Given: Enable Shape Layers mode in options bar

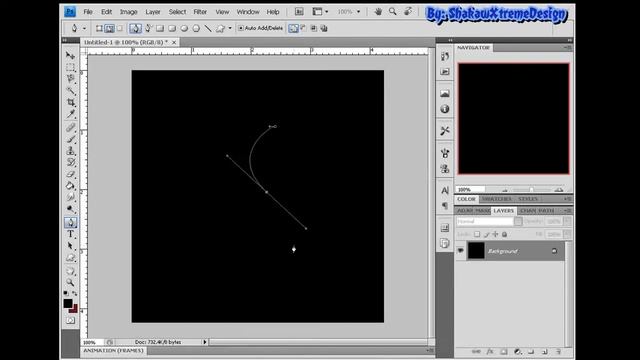Looking at the screenshot, I should click(x=99, y=28).
